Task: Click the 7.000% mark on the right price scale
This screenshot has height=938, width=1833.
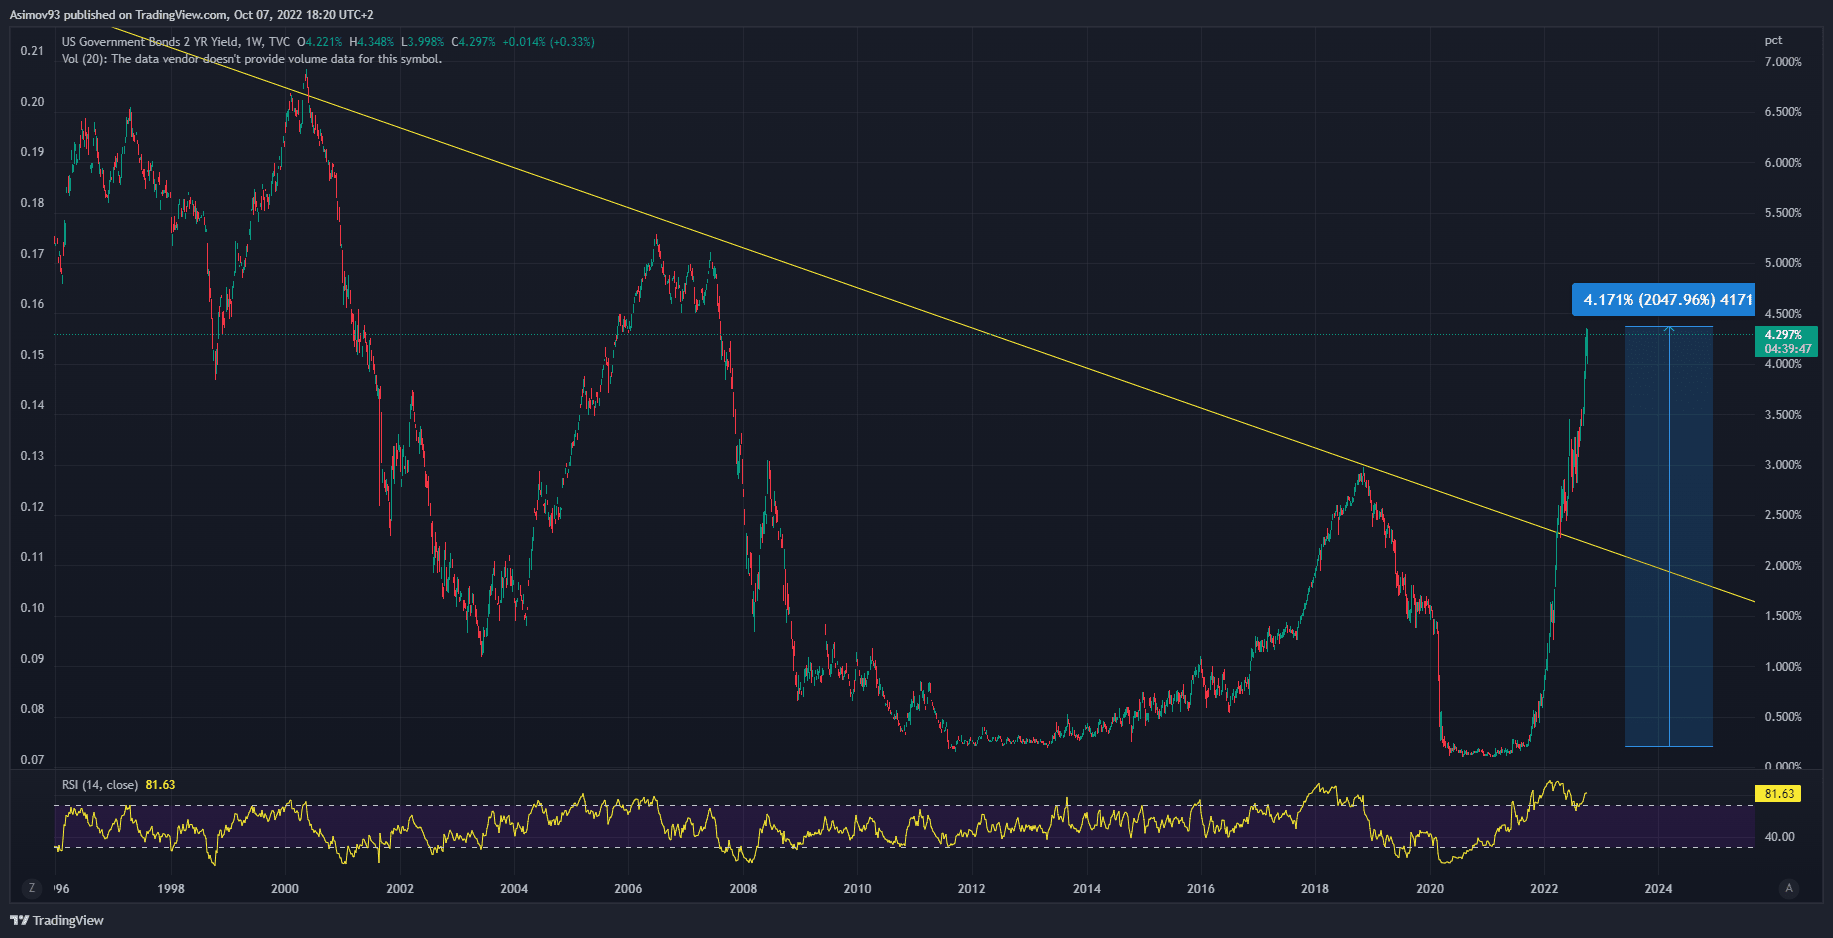Action: 1783,62
